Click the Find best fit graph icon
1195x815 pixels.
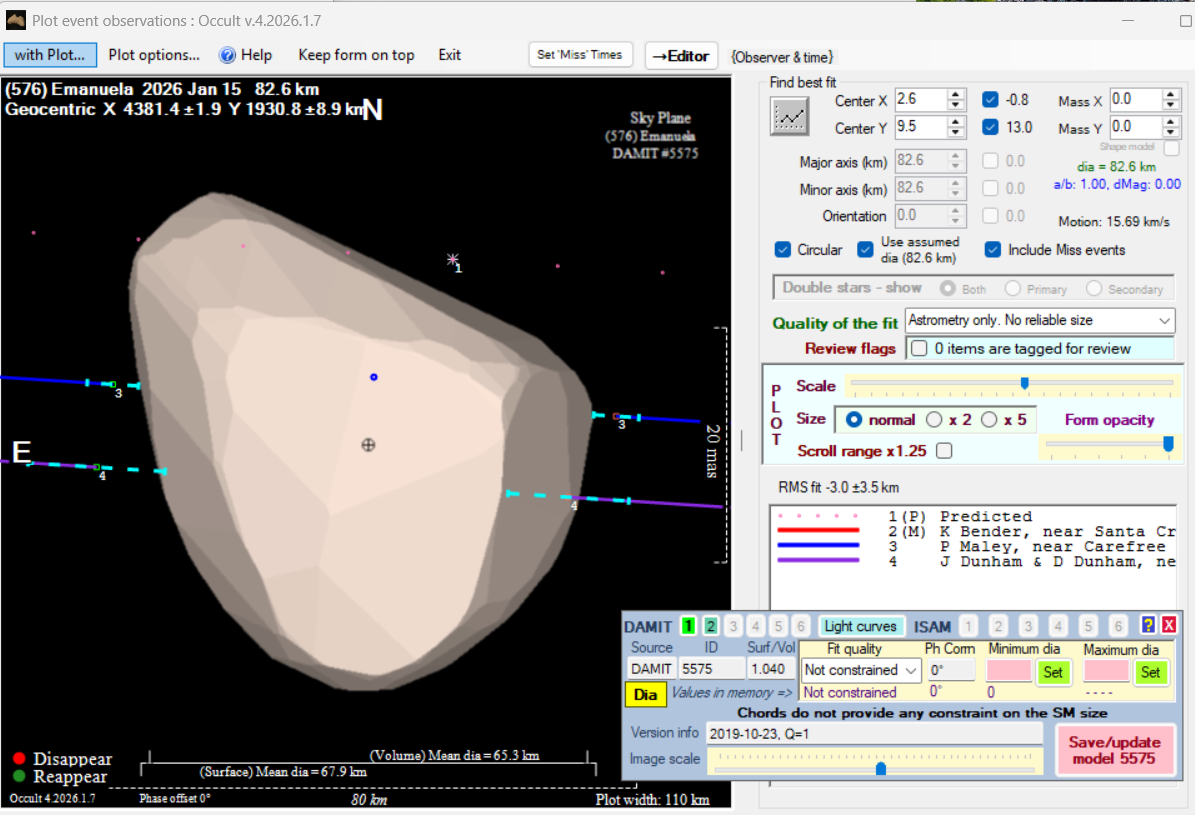tap(790, 116)
